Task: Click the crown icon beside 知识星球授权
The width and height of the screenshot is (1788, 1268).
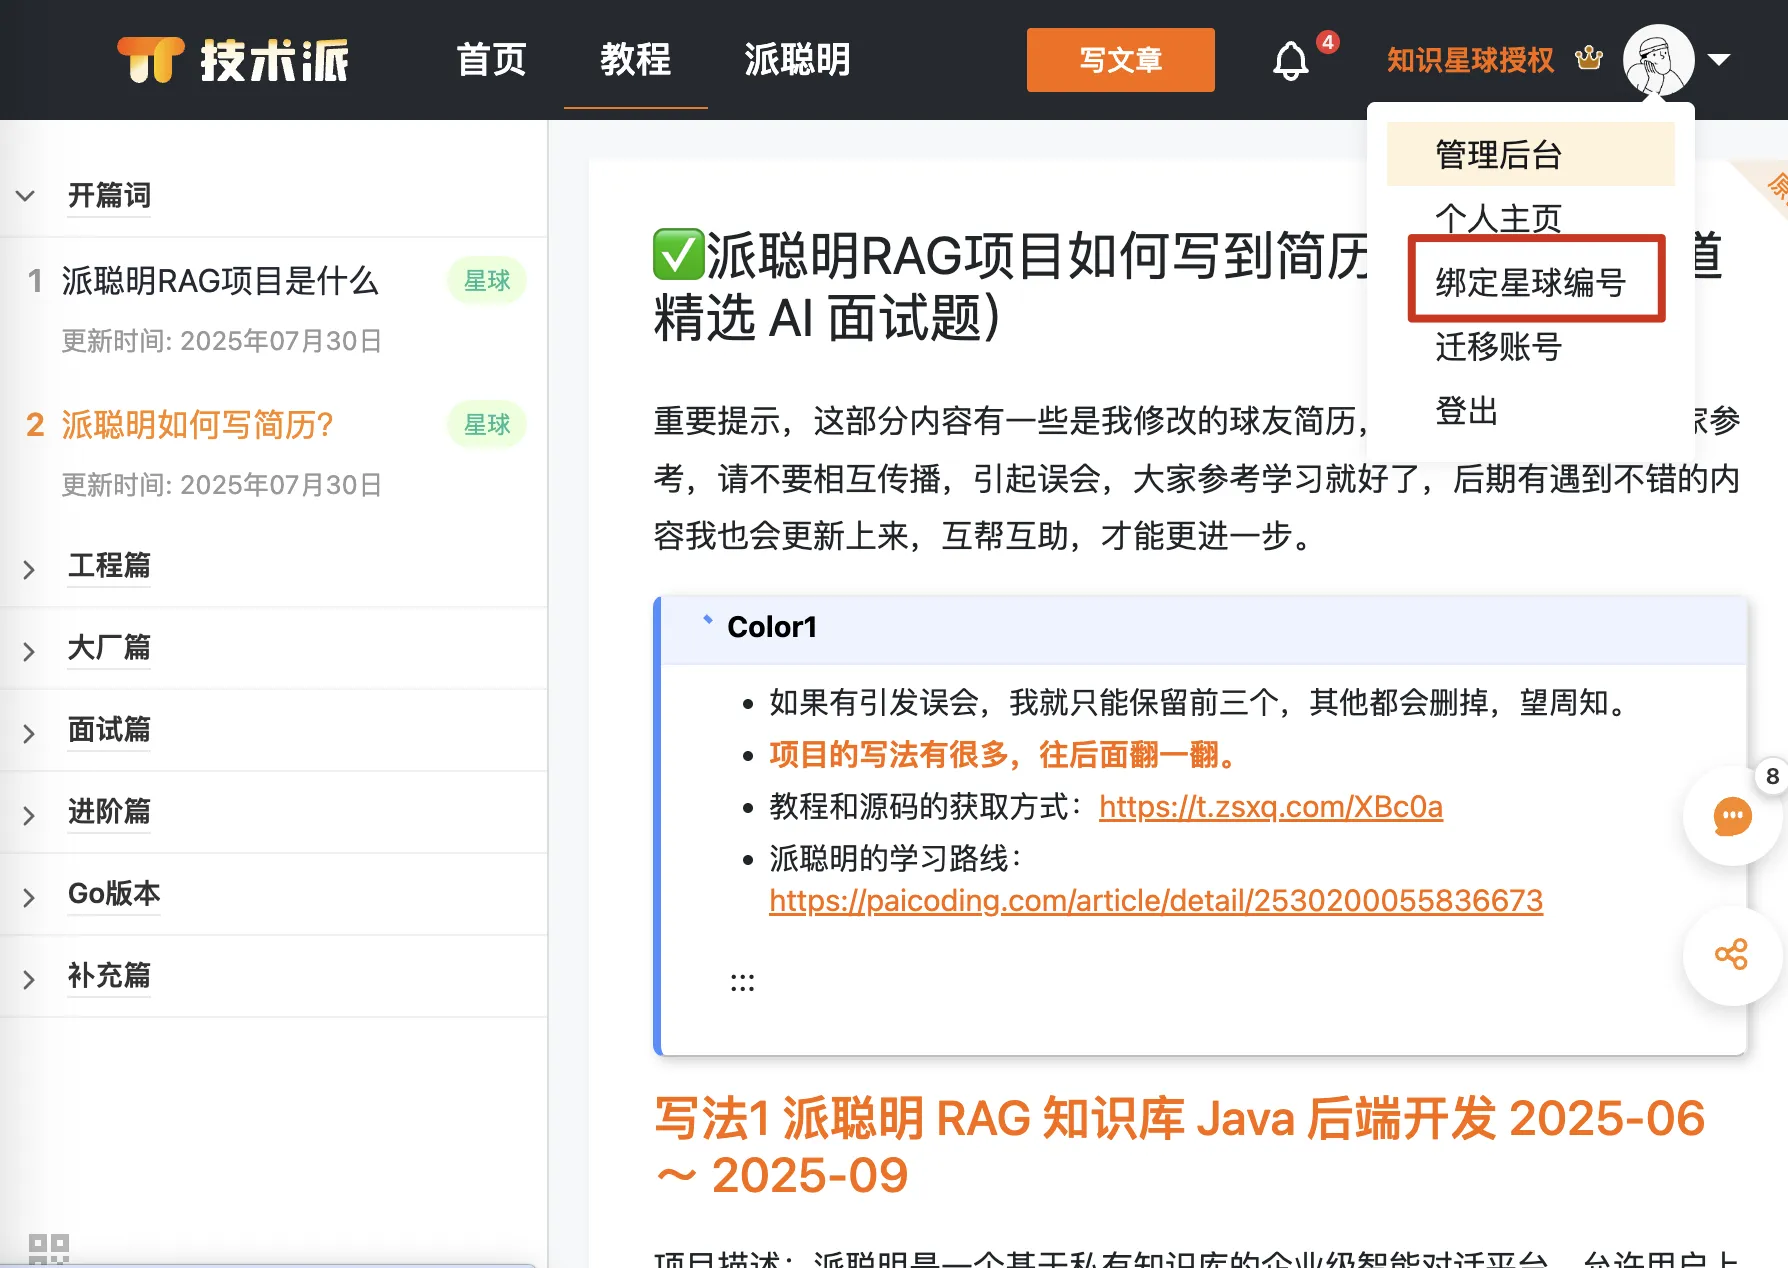Action: (x=1589, y=59)
